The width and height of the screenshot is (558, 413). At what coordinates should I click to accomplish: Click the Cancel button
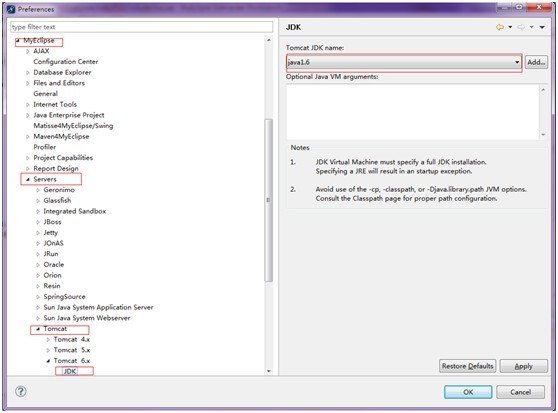pyautogui.click(x=520, y=392)
